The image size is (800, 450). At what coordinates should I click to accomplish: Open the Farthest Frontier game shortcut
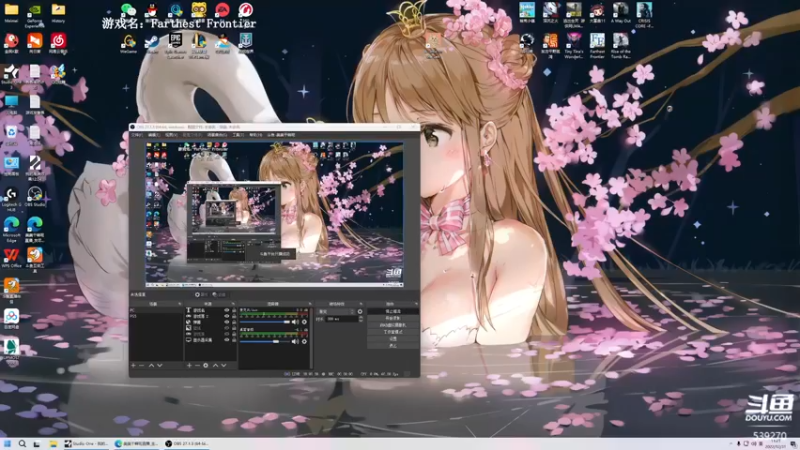click(597, 45)
